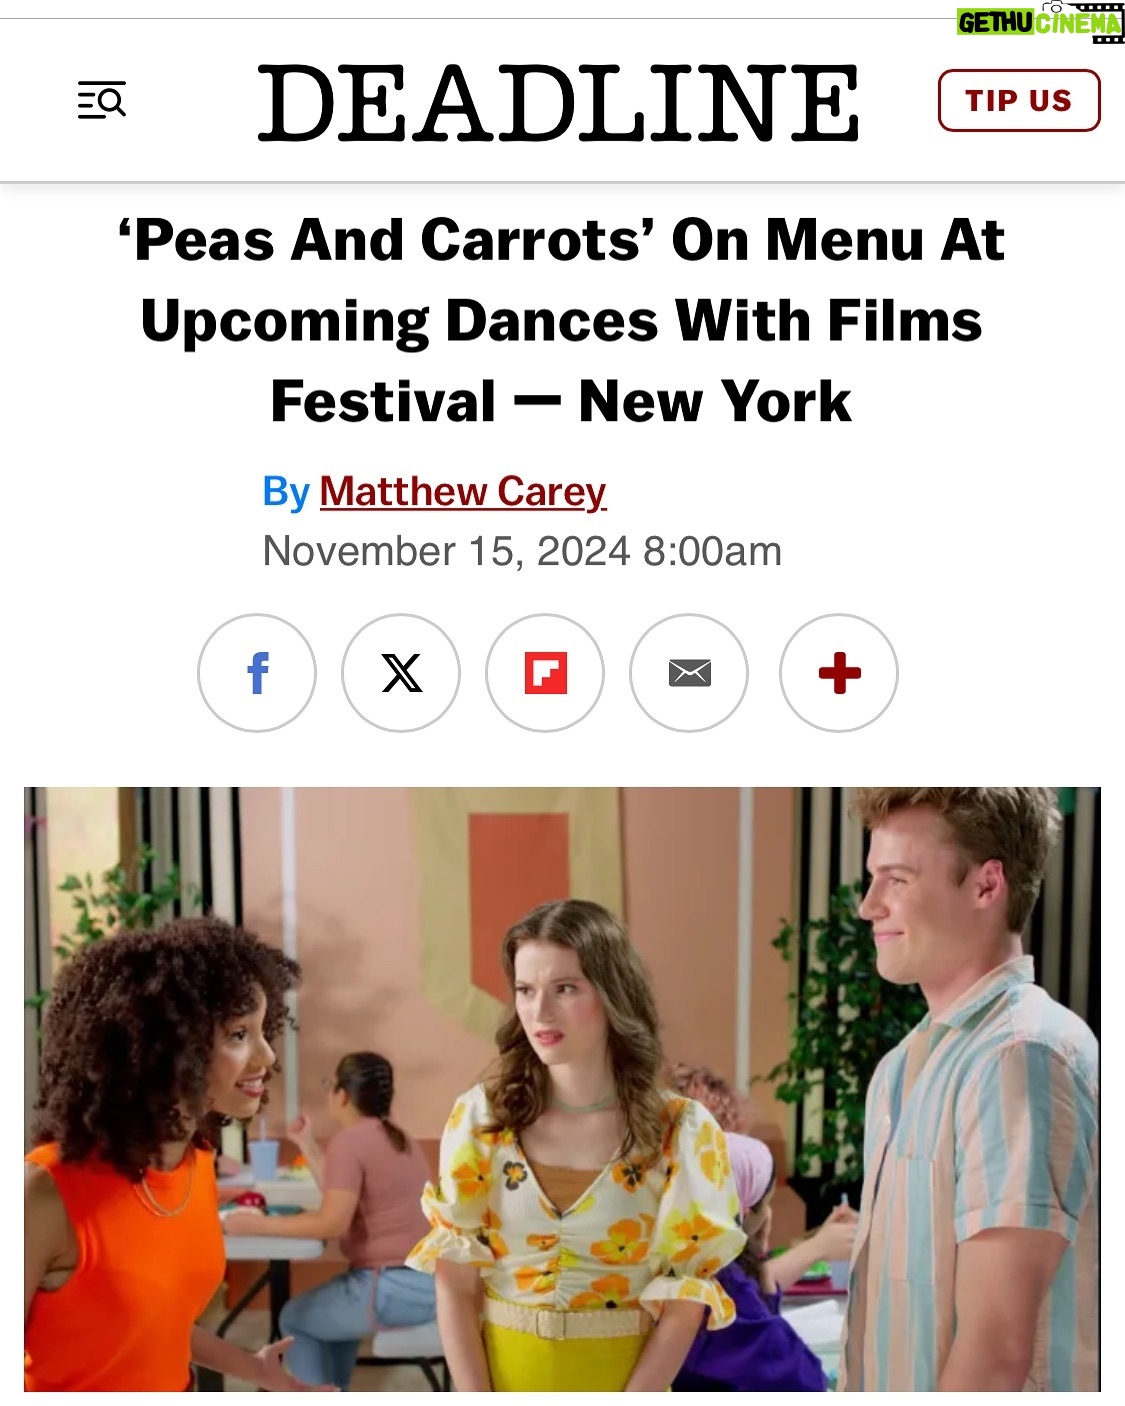Open the menu and search icon
Viewport: 1125px width, 1406px height.
pyautogui.click(x=102, y=100)
